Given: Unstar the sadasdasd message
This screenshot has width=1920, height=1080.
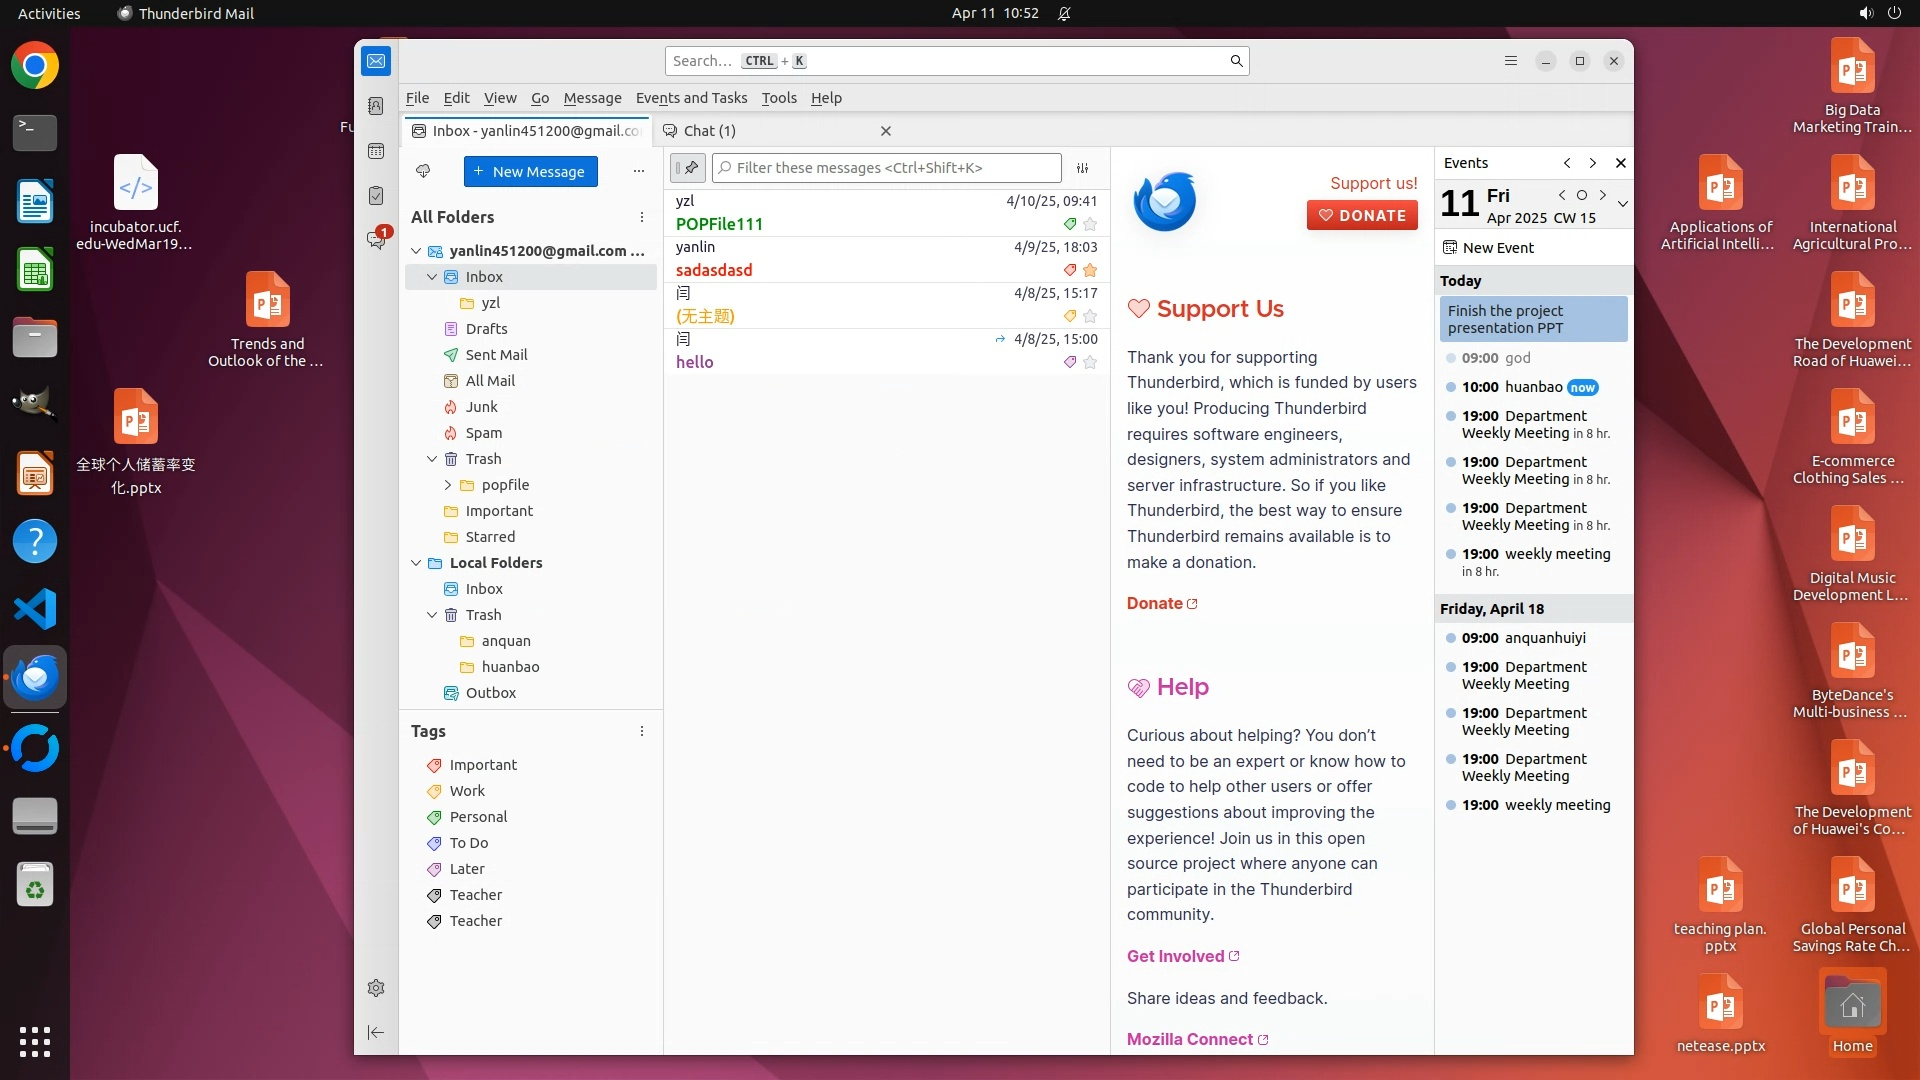Looking at the screenshot, I should click(x=1090, y=270).
